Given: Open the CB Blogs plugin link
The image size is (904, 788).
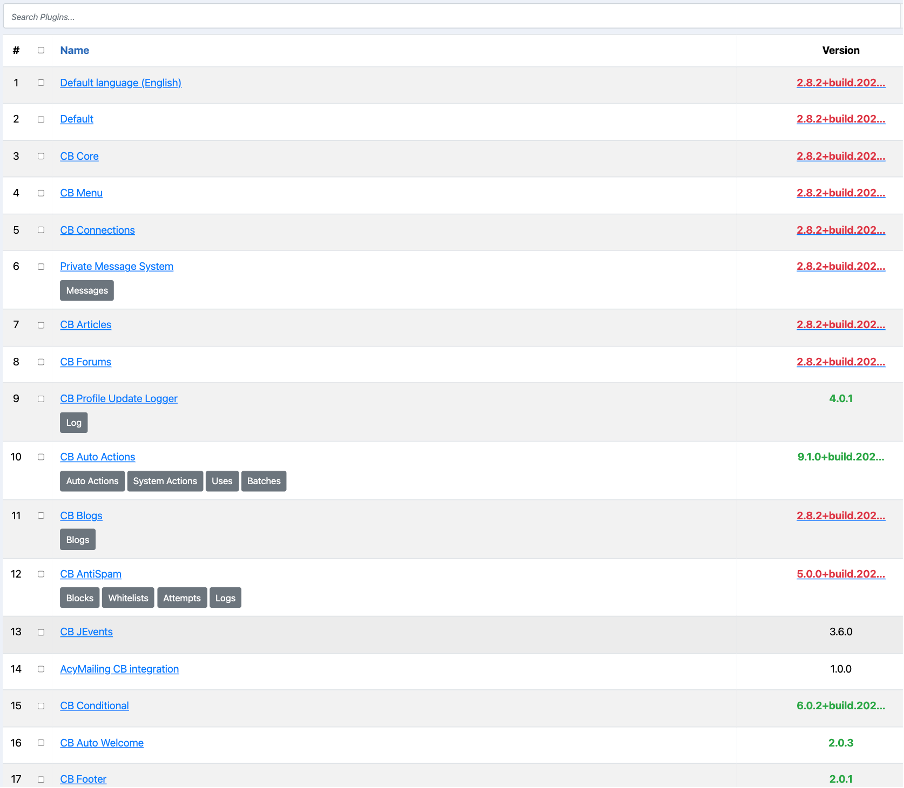Looking at the screenshot, I should (x=81, y=515).
